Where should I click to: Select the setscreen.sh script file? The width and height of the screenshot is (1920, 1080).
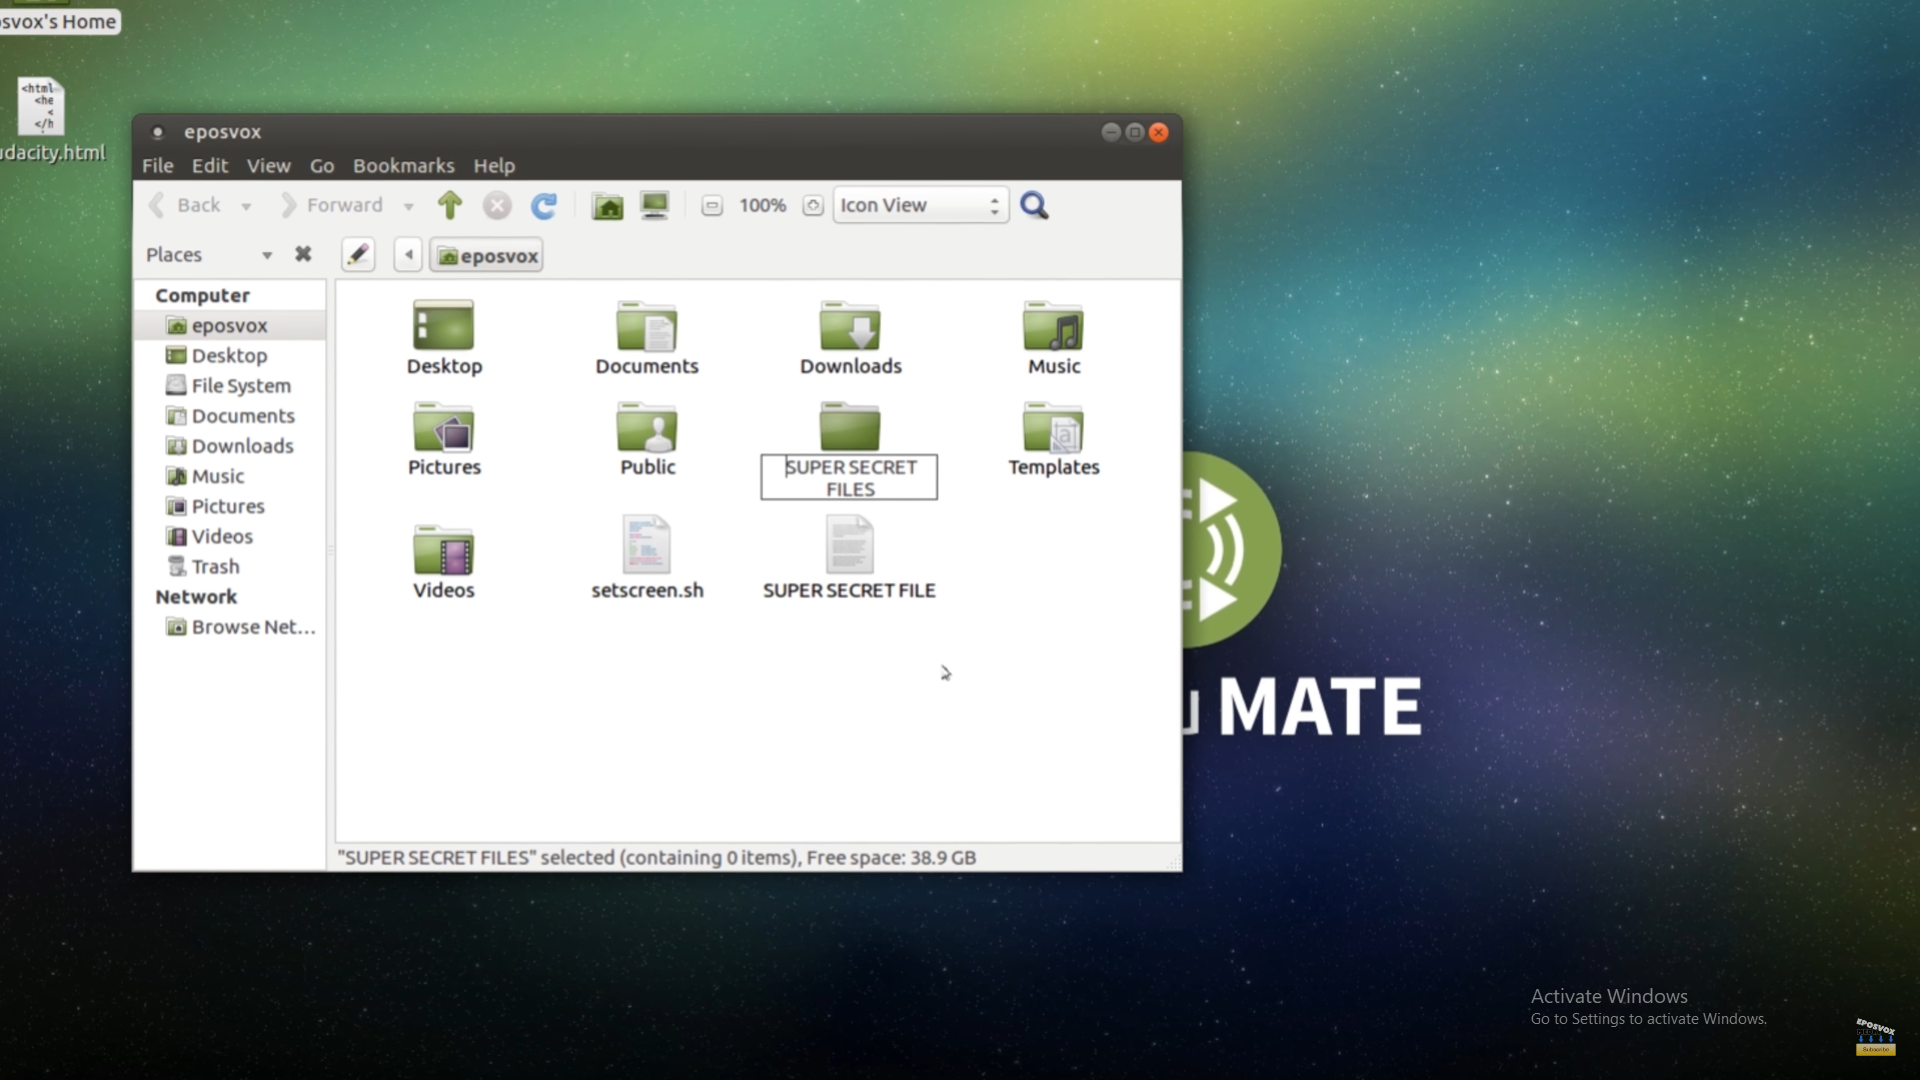pos(647,545)
